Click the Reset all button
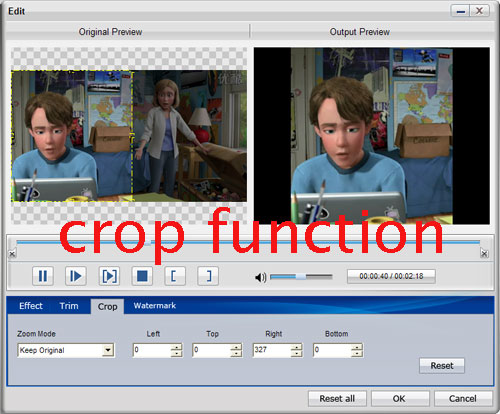The width and height of the screenshot is (500, 414). tap(337, 398)
